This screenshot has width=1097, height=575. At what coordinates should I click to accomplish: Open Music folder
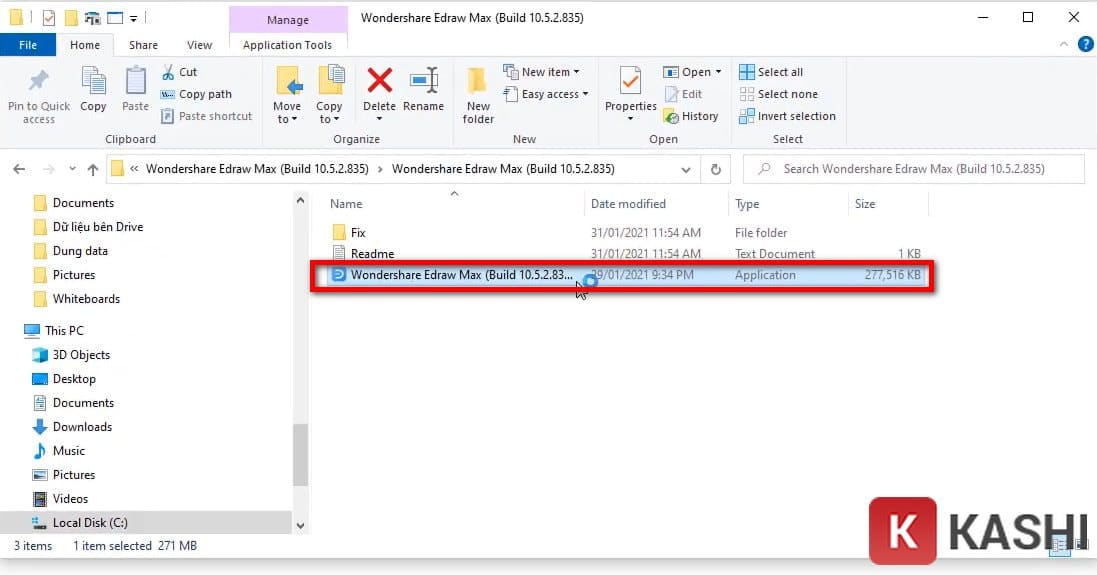(x=69, y=450)
